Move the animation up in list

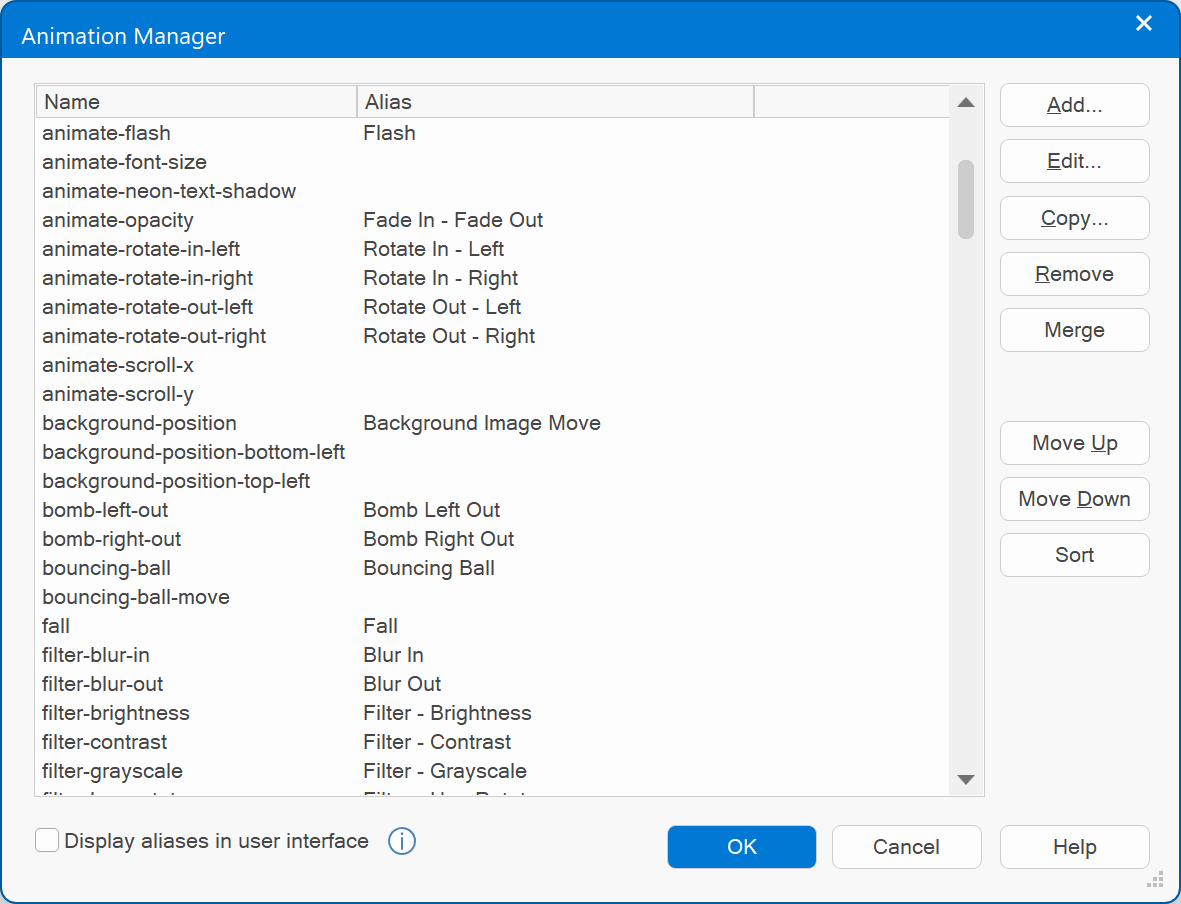[x=1074, y=443]
